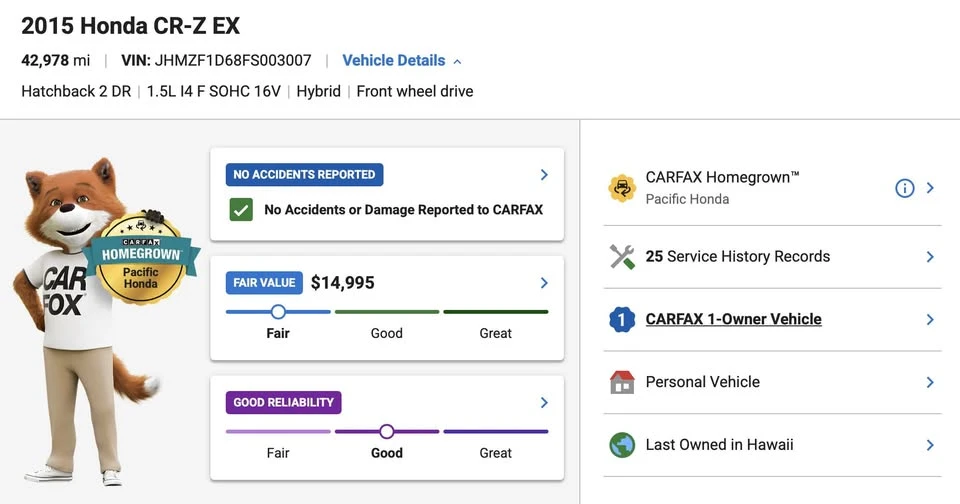The image size is (960, 504).
Task: Click the 2015 Honda CR-Z EX title
Action: click(x=130, y=26)
